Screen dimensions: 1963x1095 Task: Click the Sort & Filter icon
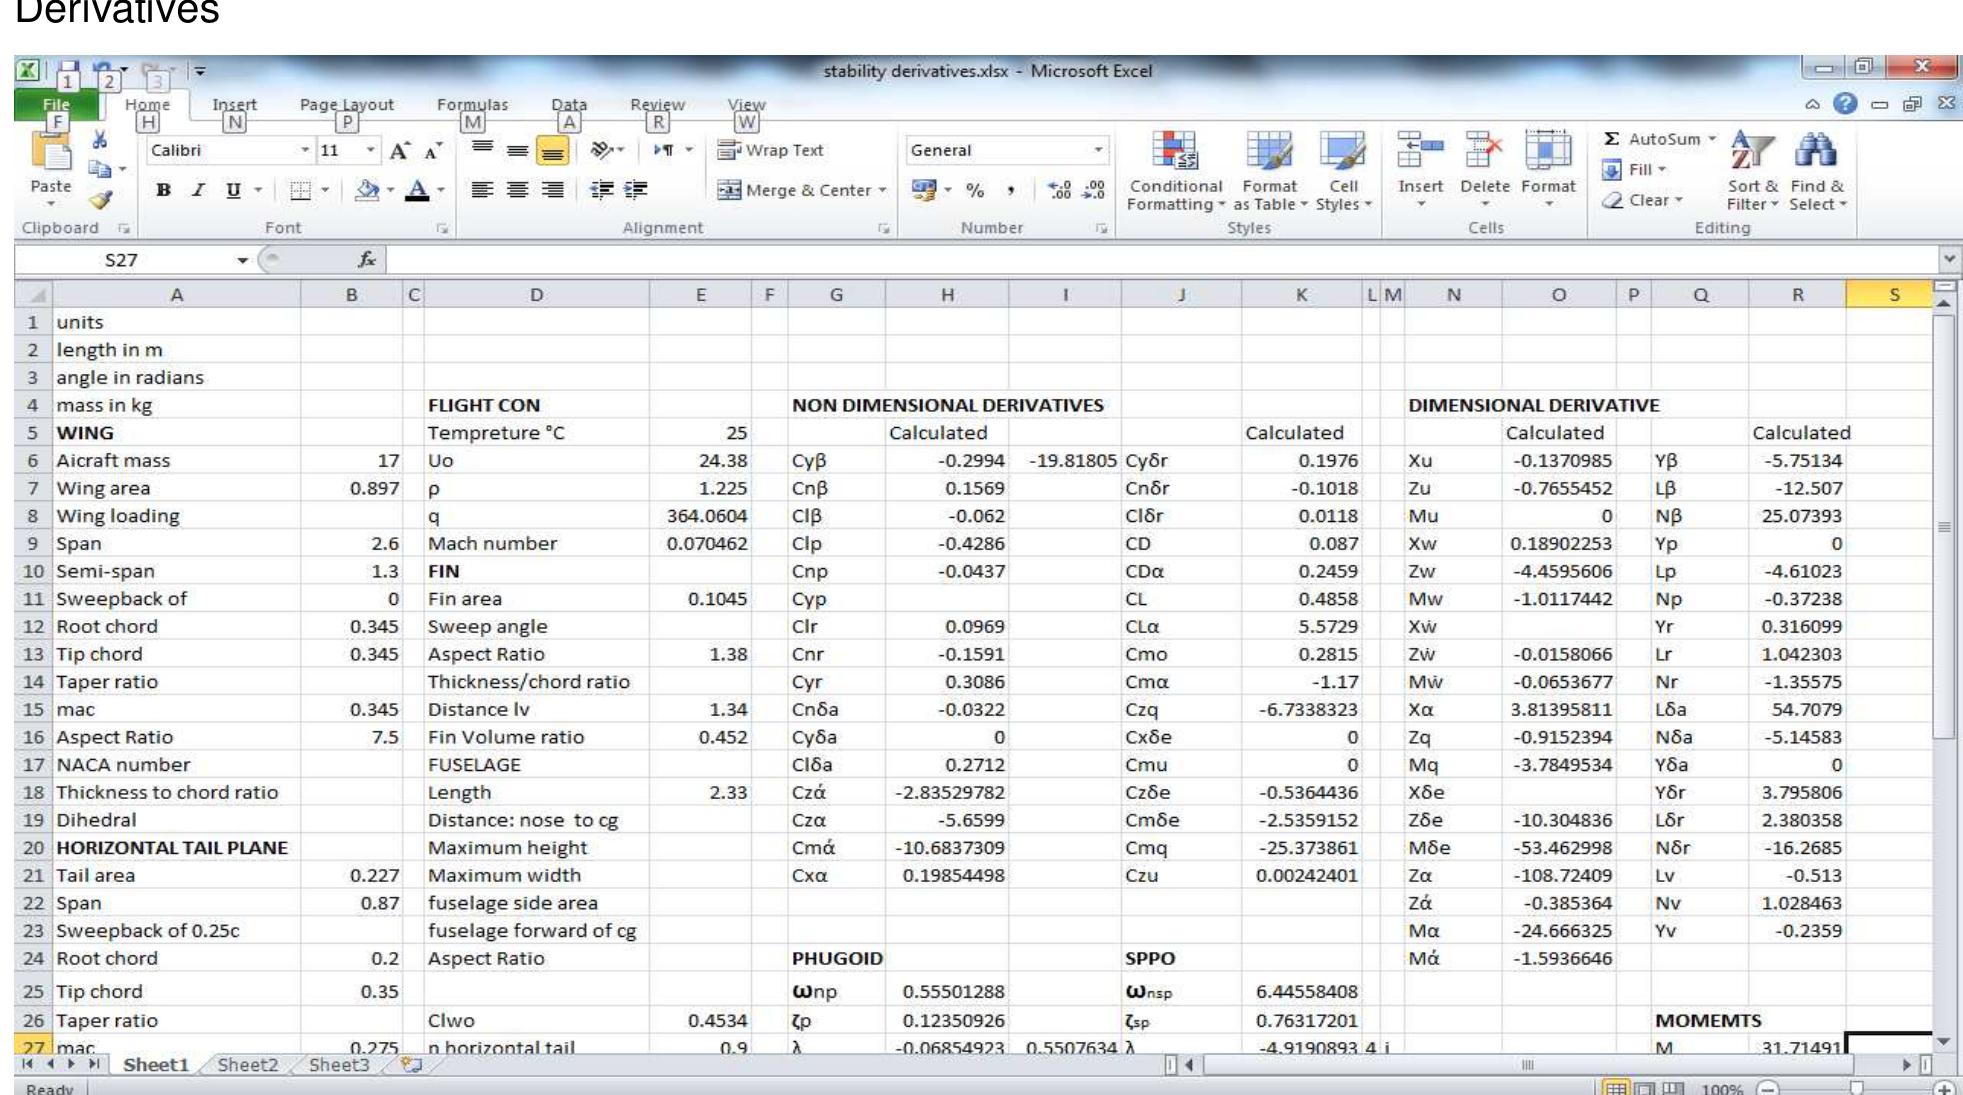(x=1752, y=151)
